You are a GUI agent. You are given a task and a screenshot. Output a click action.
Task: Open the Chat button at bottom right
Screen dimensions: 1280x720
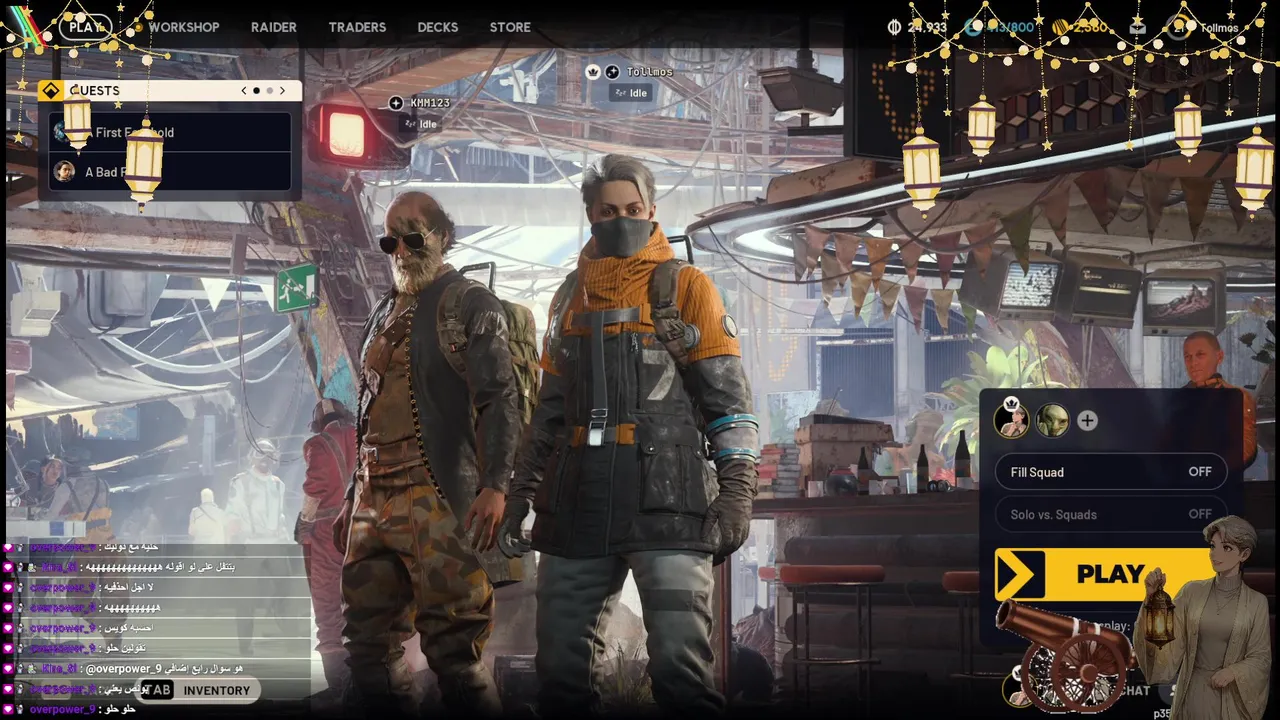point(1134,690)
